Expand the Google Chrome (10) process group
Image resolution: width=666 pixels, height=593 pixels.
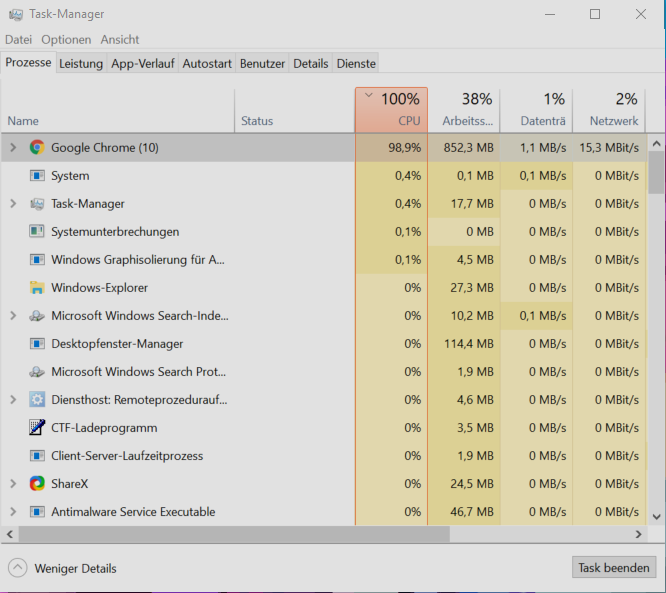point(13,147)
